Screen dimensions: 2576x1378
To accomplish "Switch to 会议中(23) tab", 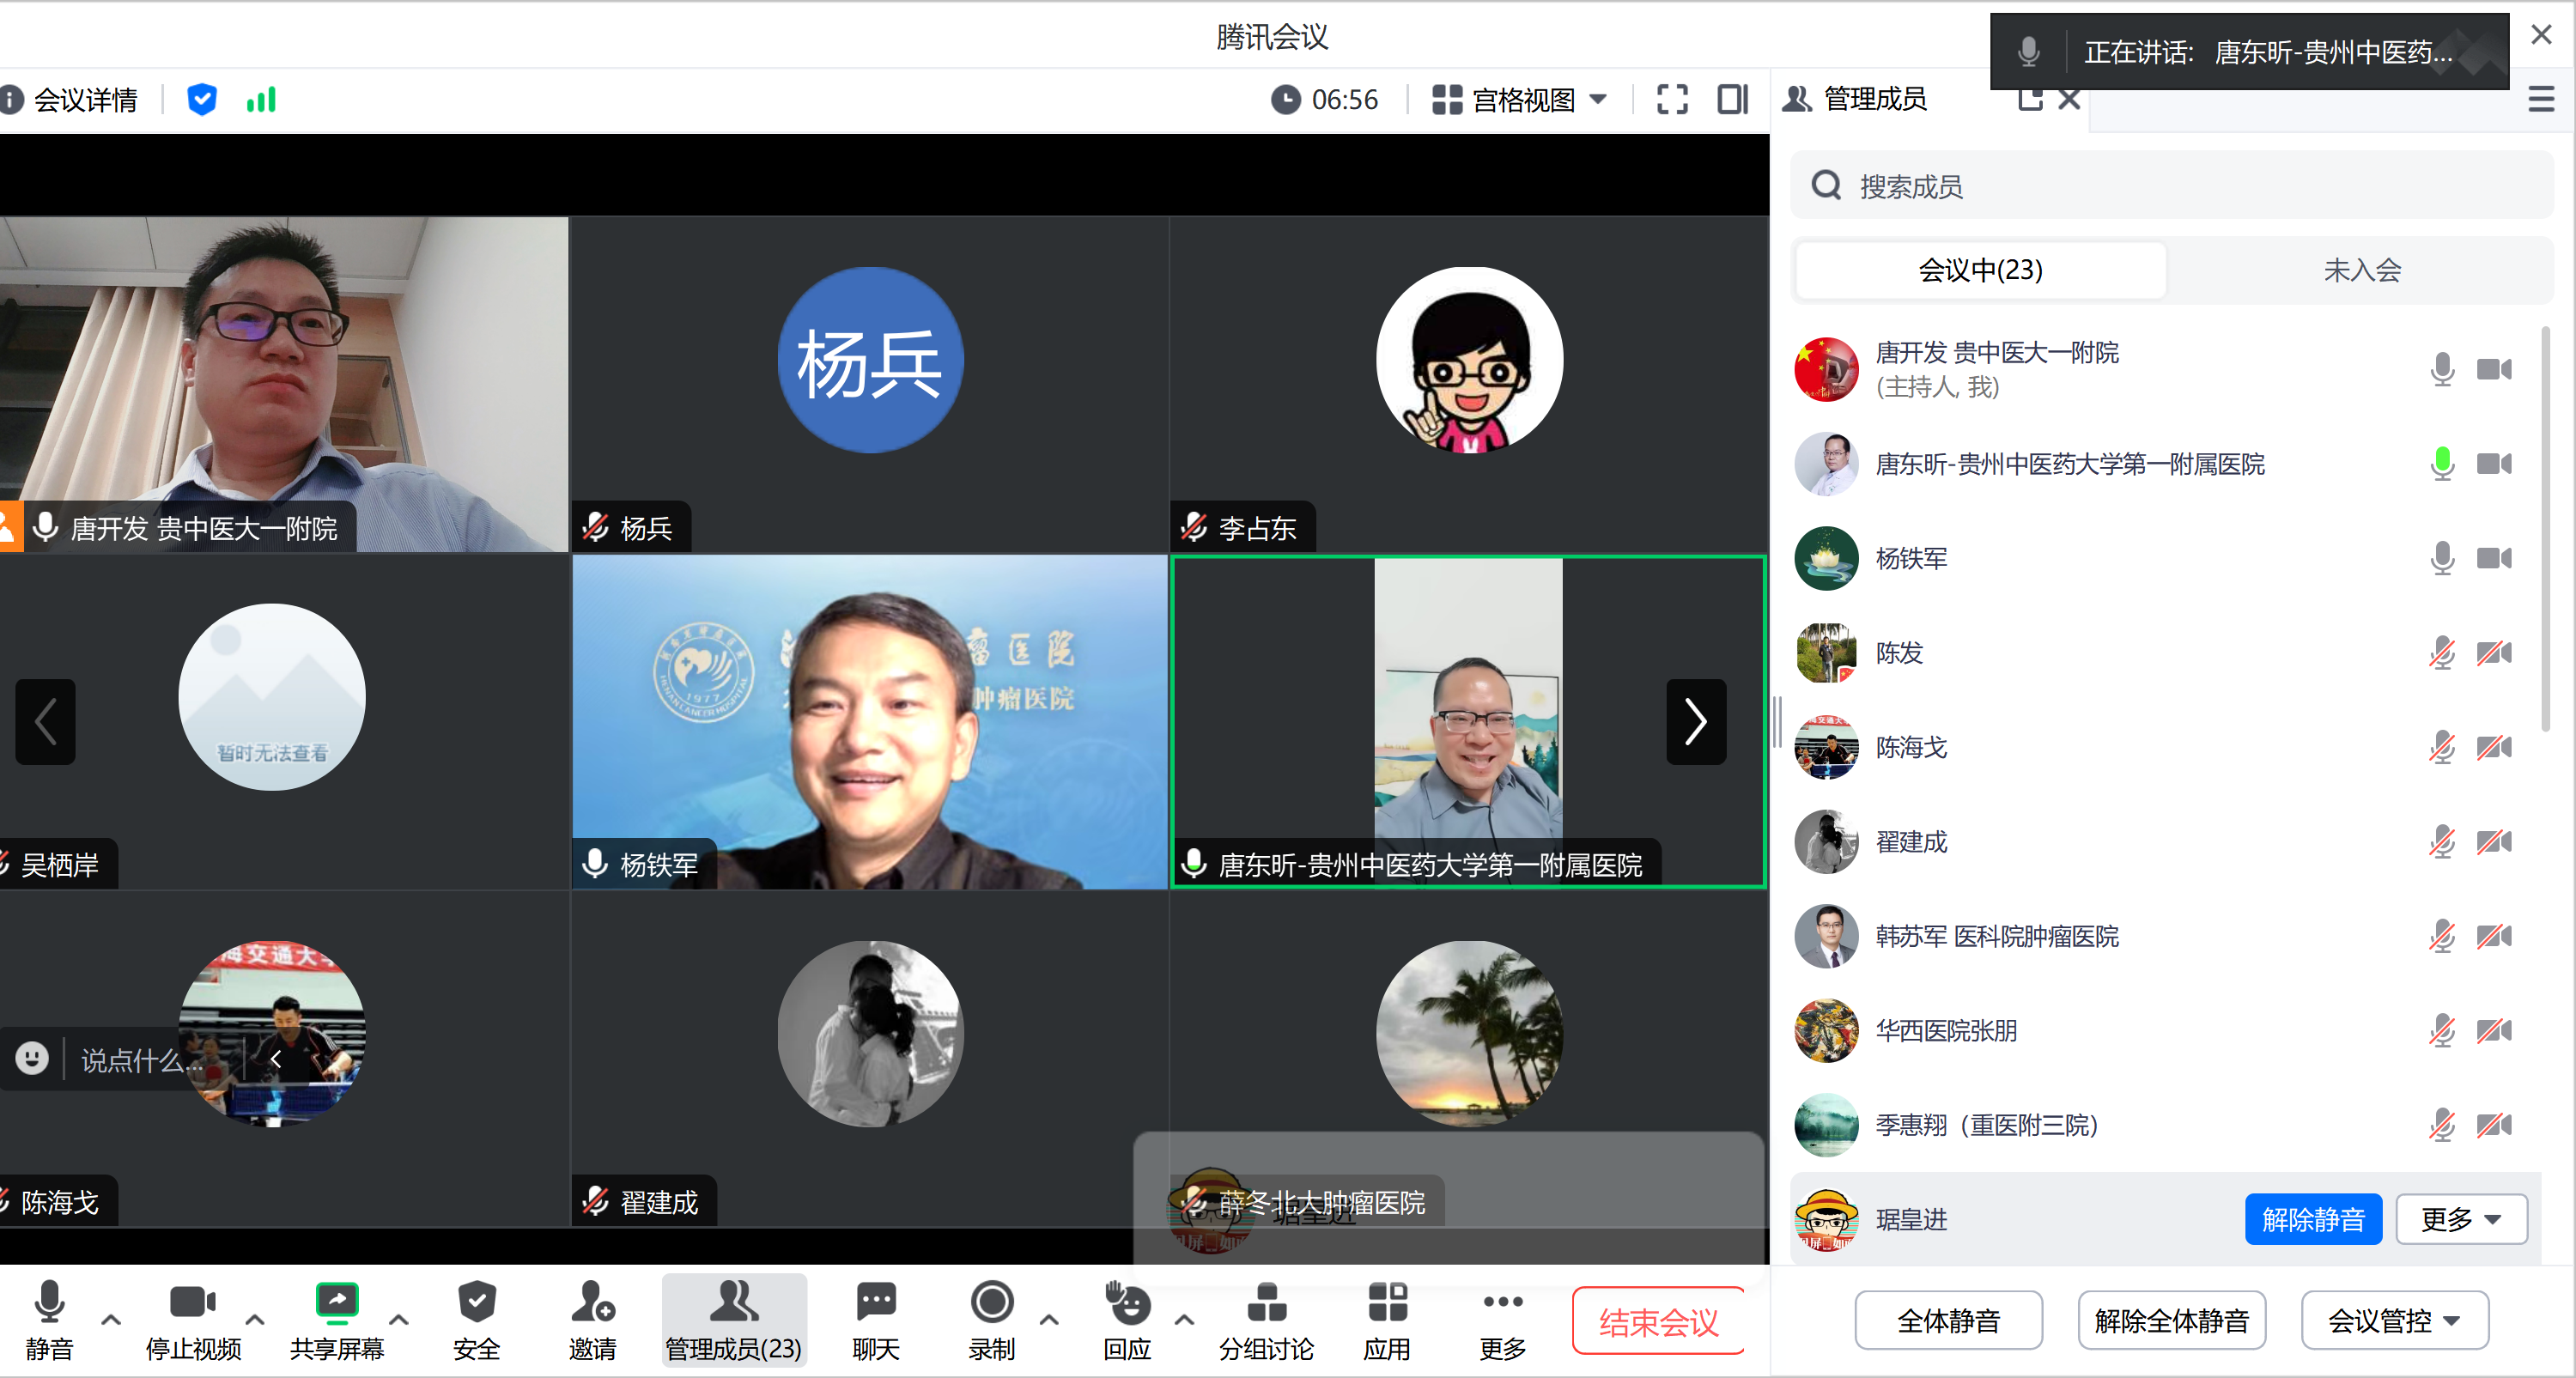I will tap(1980, 270).
